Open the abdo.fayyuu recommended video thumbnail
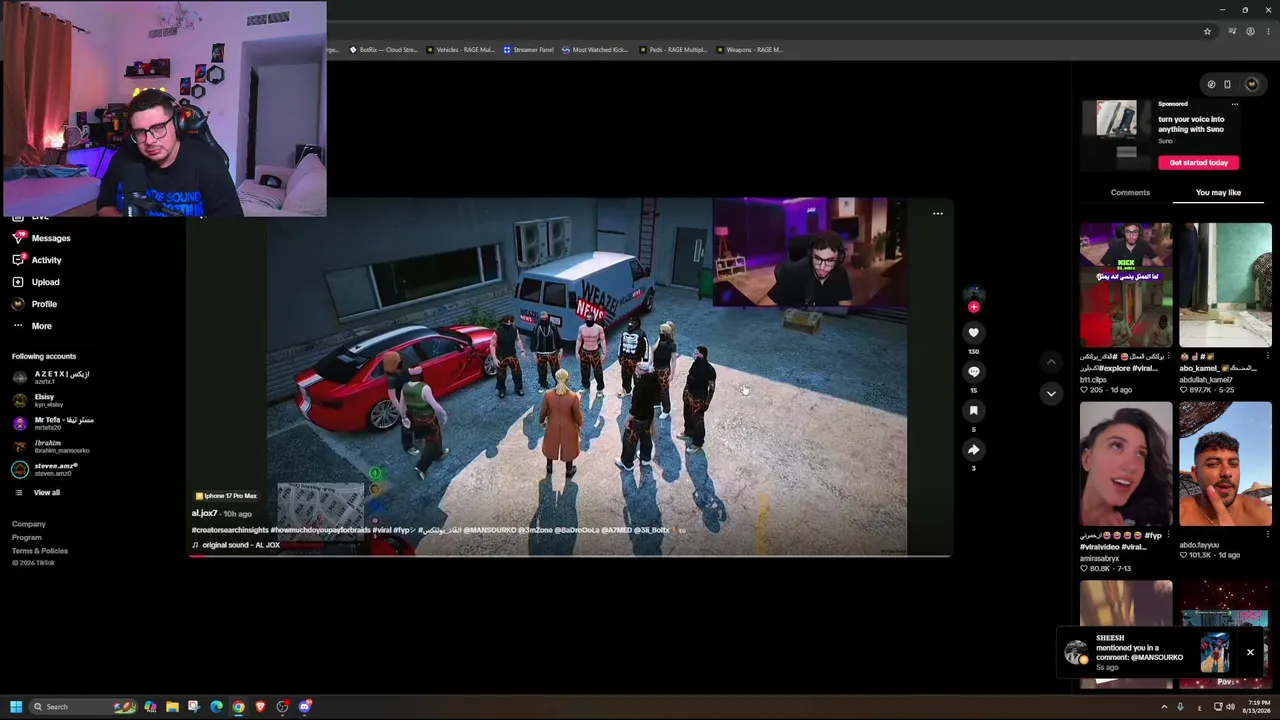 click(x=1225, y=464)
